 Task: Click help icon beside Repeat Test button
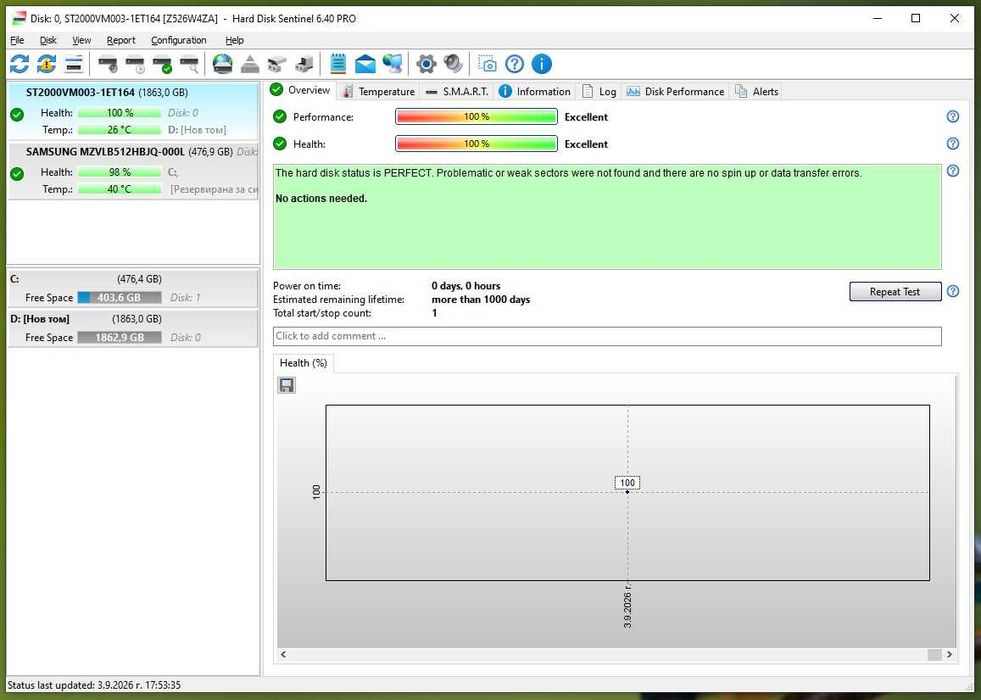[x=953, y=291]
